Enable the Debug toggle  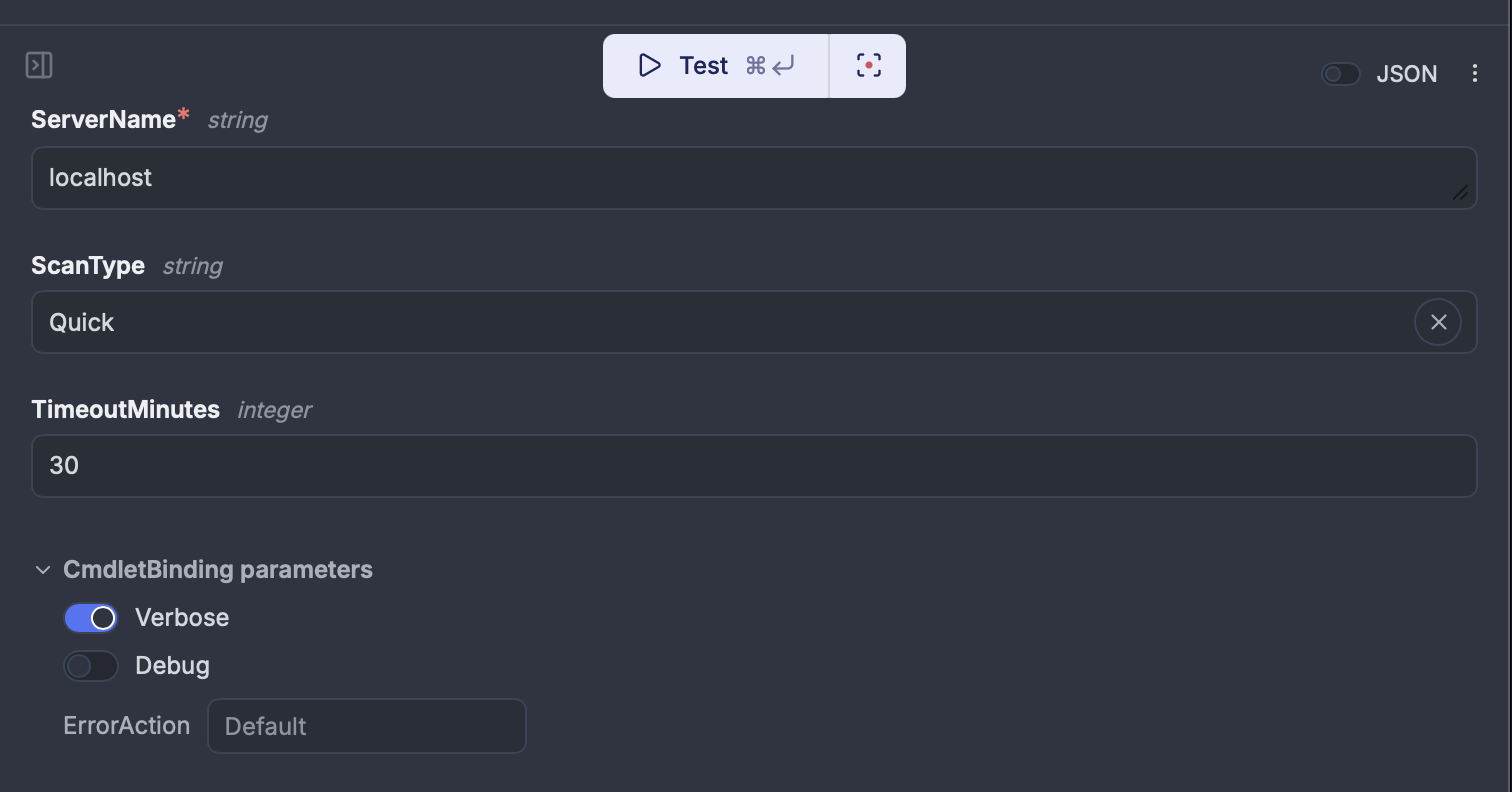[91, 666]
